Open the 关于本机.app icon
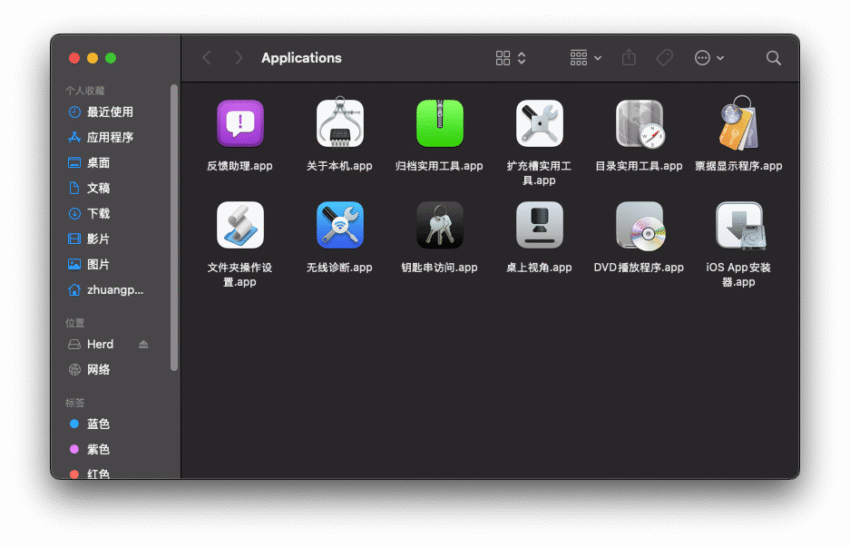Screen dimensions: 850x546 click(340, 123)
